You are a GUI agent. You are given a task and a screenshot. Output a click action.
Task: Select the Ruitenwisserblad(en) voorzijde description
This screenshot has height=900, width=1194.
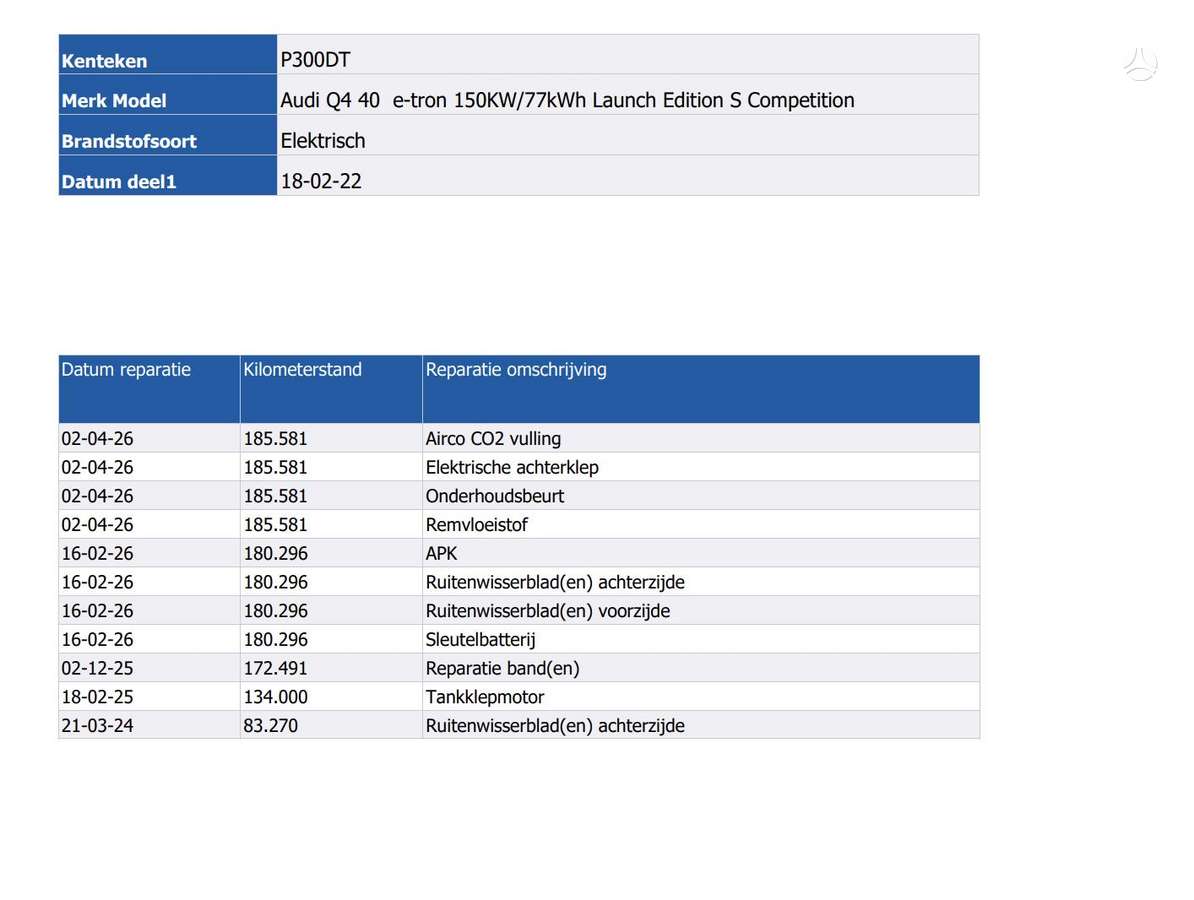(x=548, y=611)
